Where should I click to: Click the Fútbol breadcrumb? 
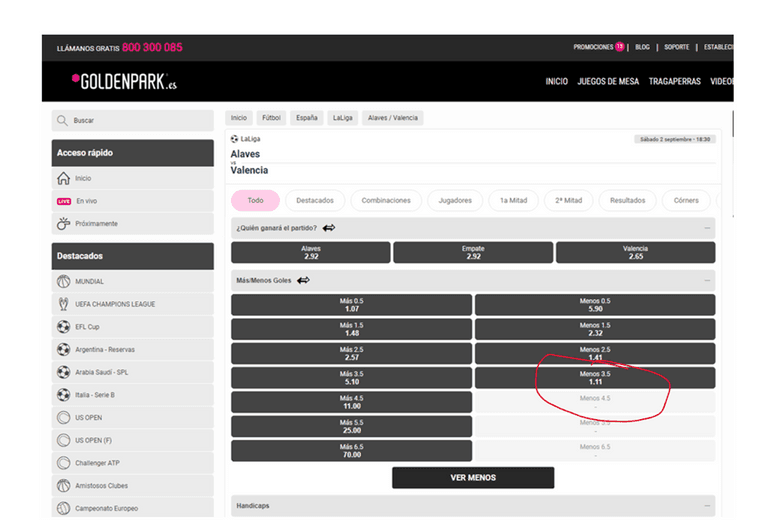[271, 118]
